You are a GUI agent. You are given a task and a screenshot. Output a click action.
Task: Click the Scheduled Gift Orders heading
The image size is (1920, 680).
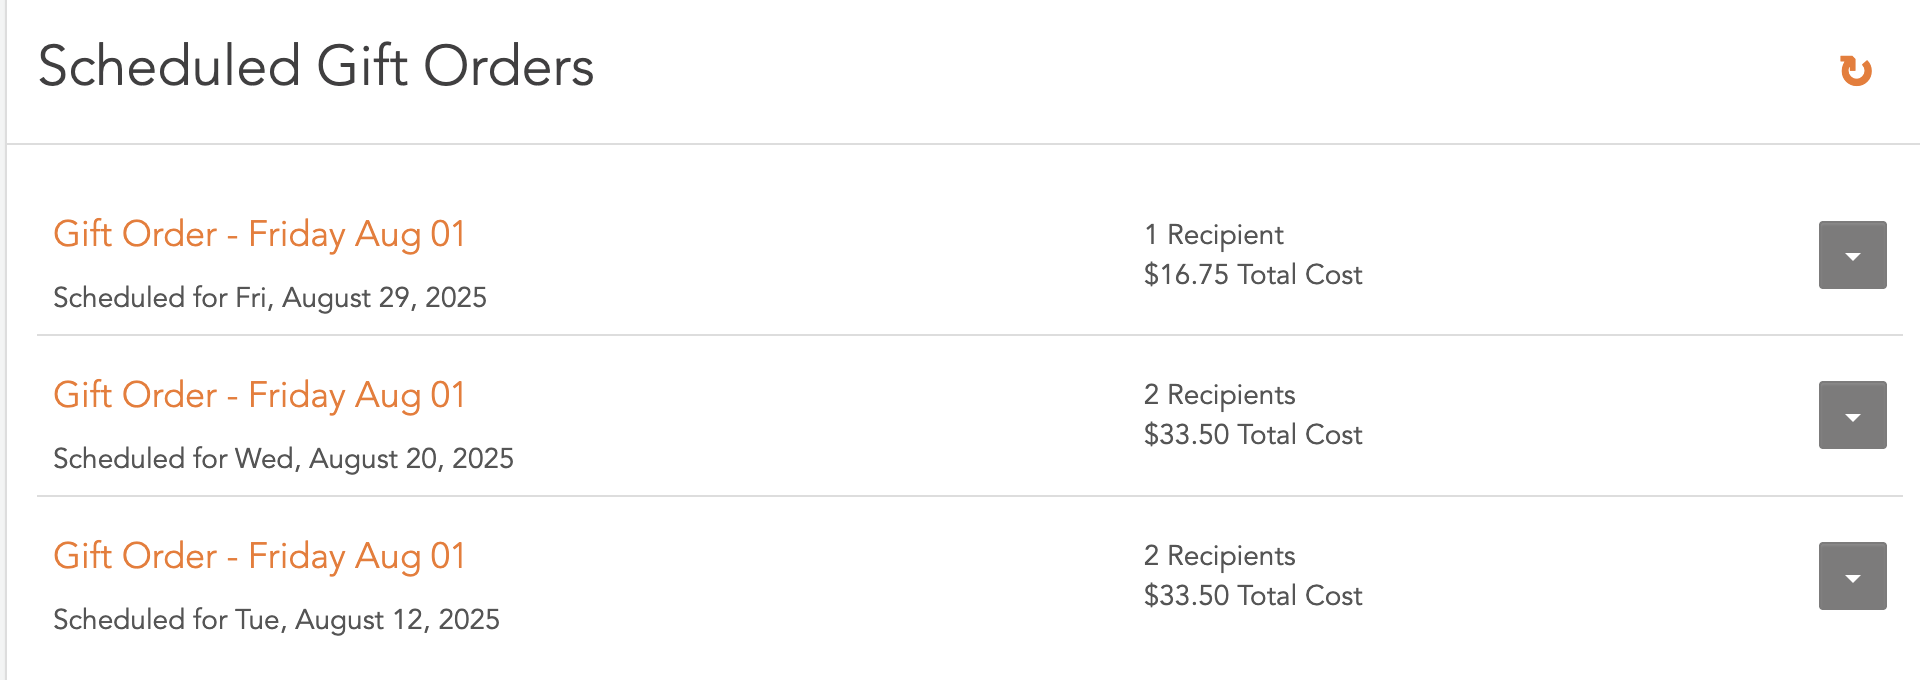316,67
